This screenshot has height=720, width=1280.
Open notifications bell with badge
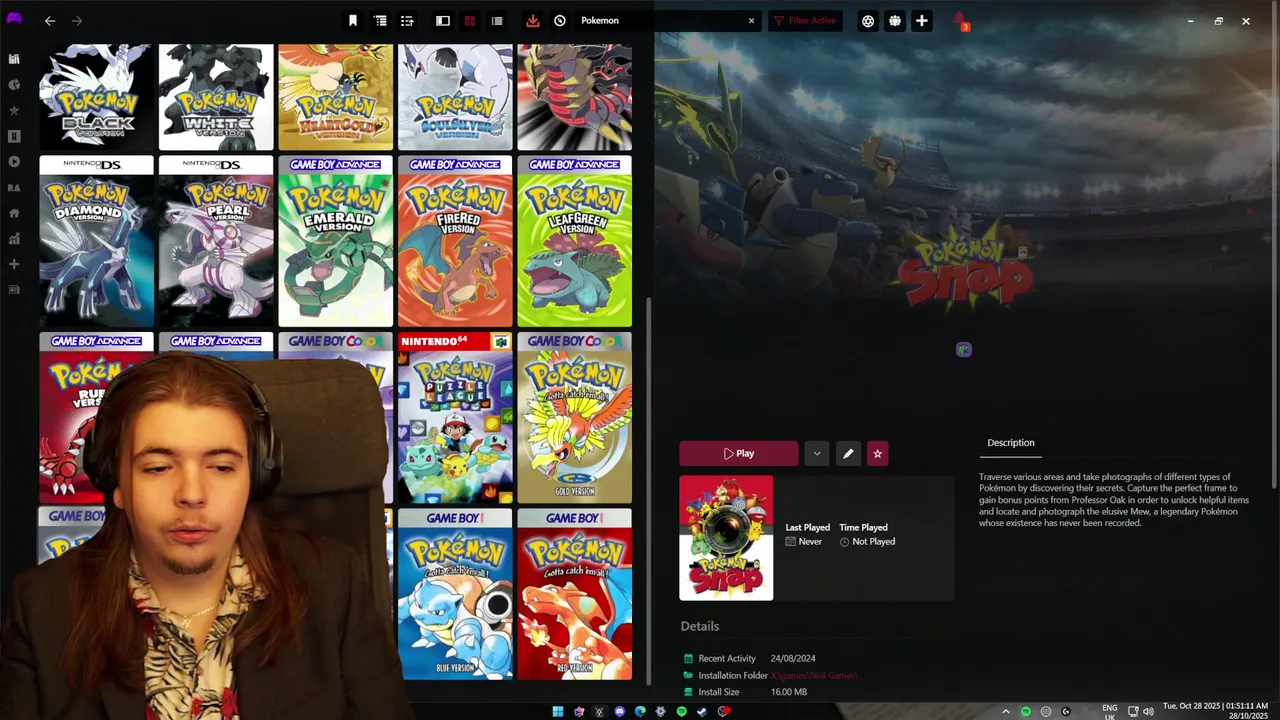point(960,21)
